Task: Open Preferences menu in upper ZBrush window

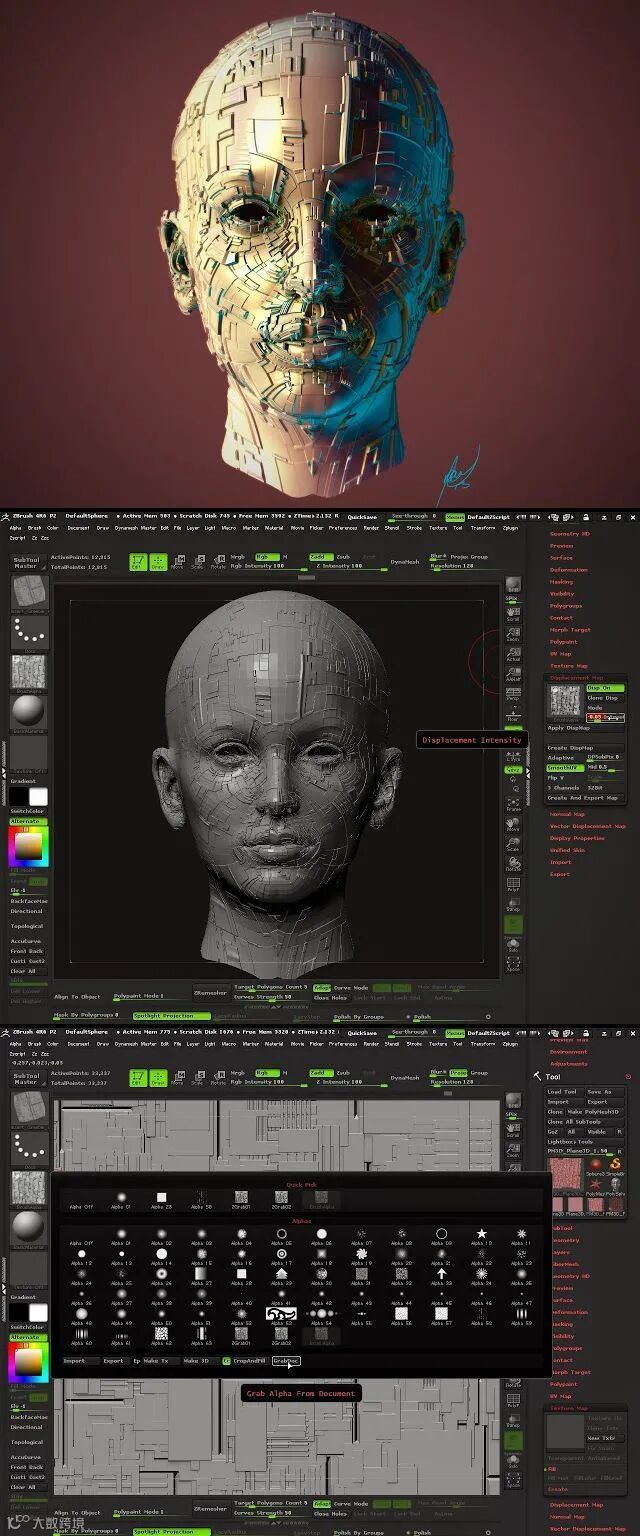Action: [x=343, y=527]
